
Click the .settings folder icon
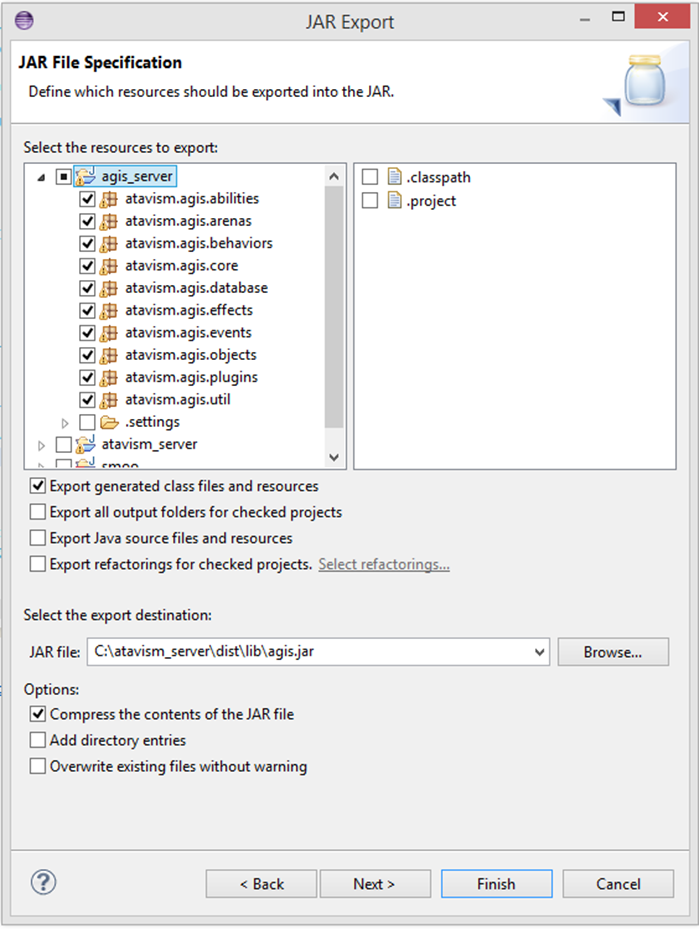pyautogui.click(x=109, y=422)
